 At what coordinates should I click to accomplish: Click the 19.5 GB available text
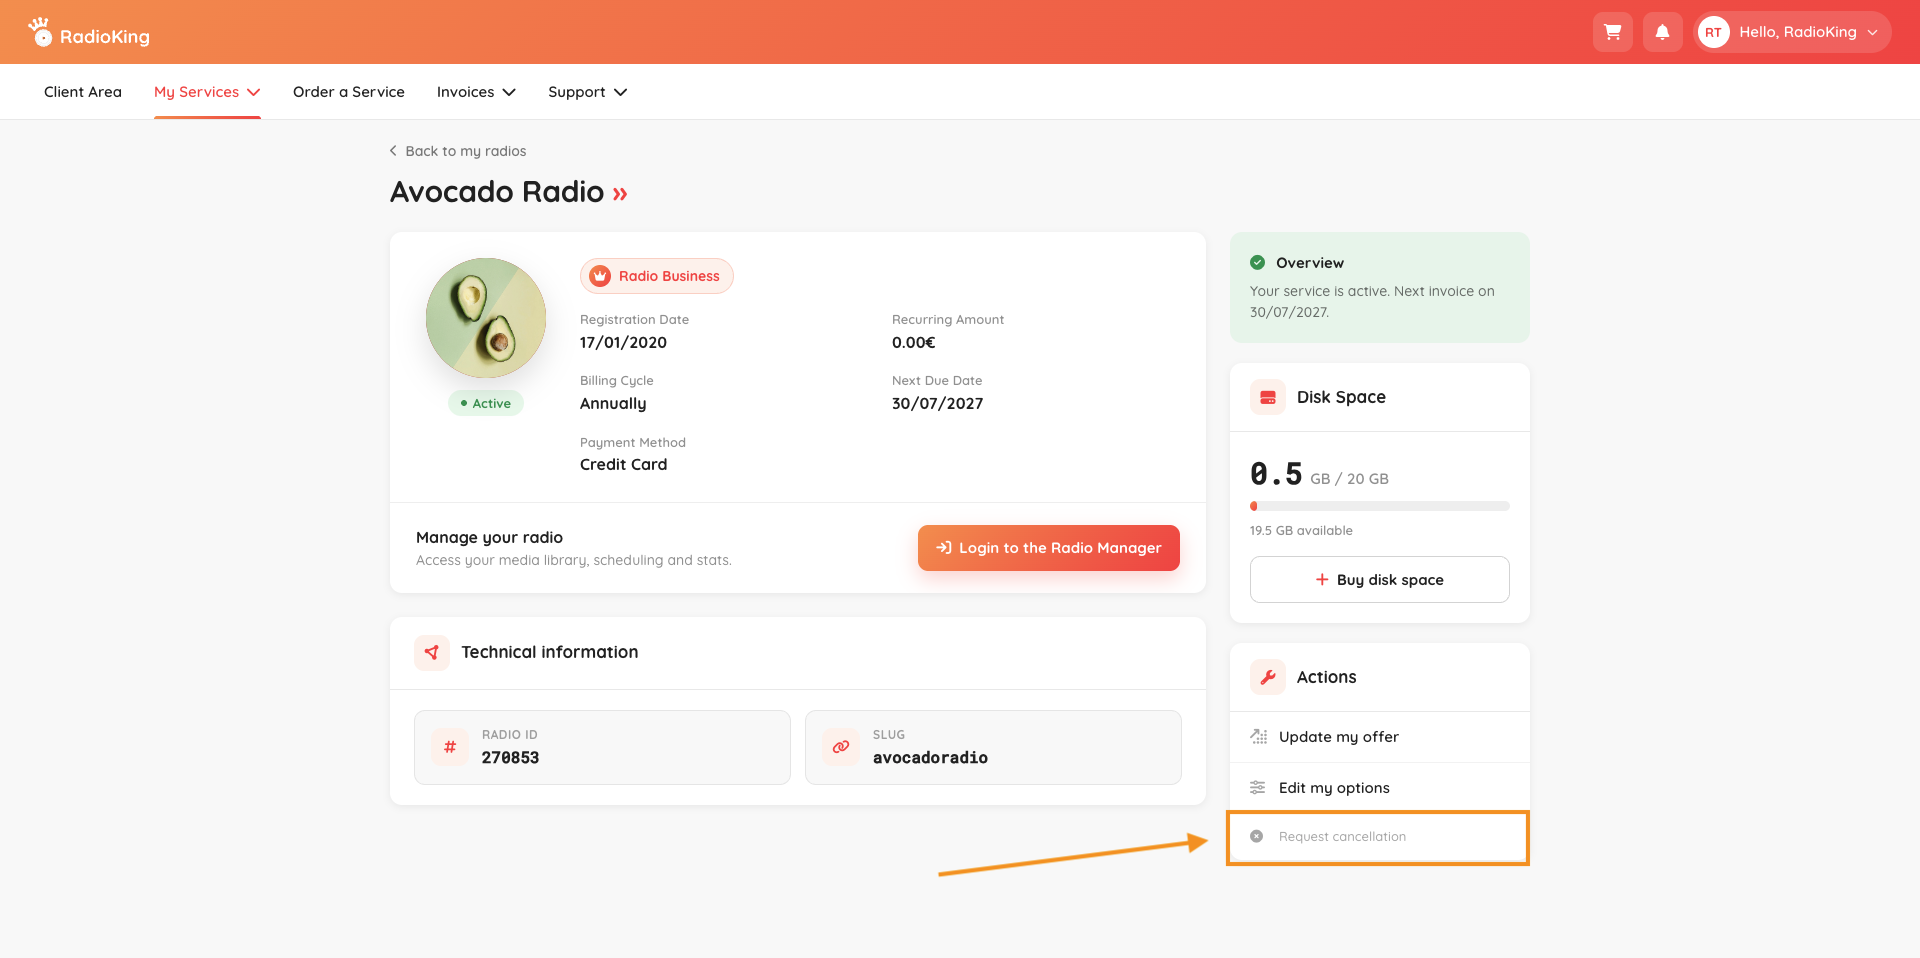pyautogui.click(x=1301, y=531)
